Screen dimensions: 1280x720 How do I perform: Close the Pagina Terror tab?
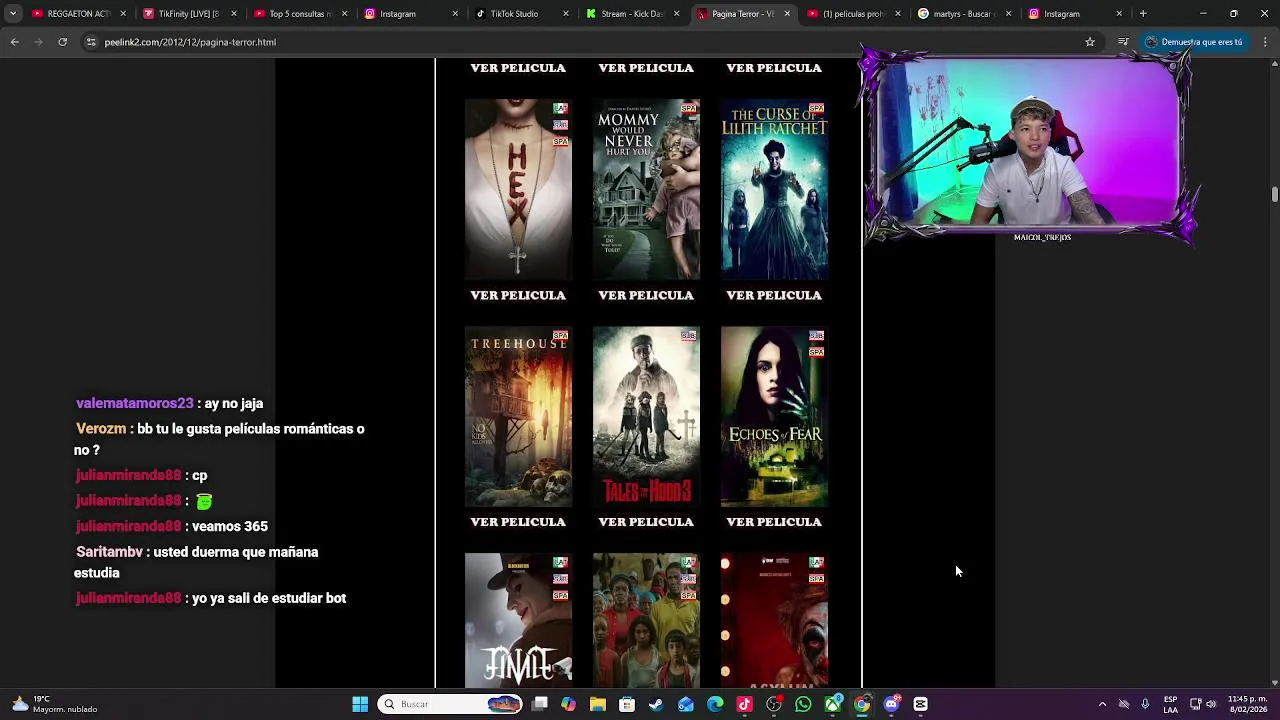point(787,14)
